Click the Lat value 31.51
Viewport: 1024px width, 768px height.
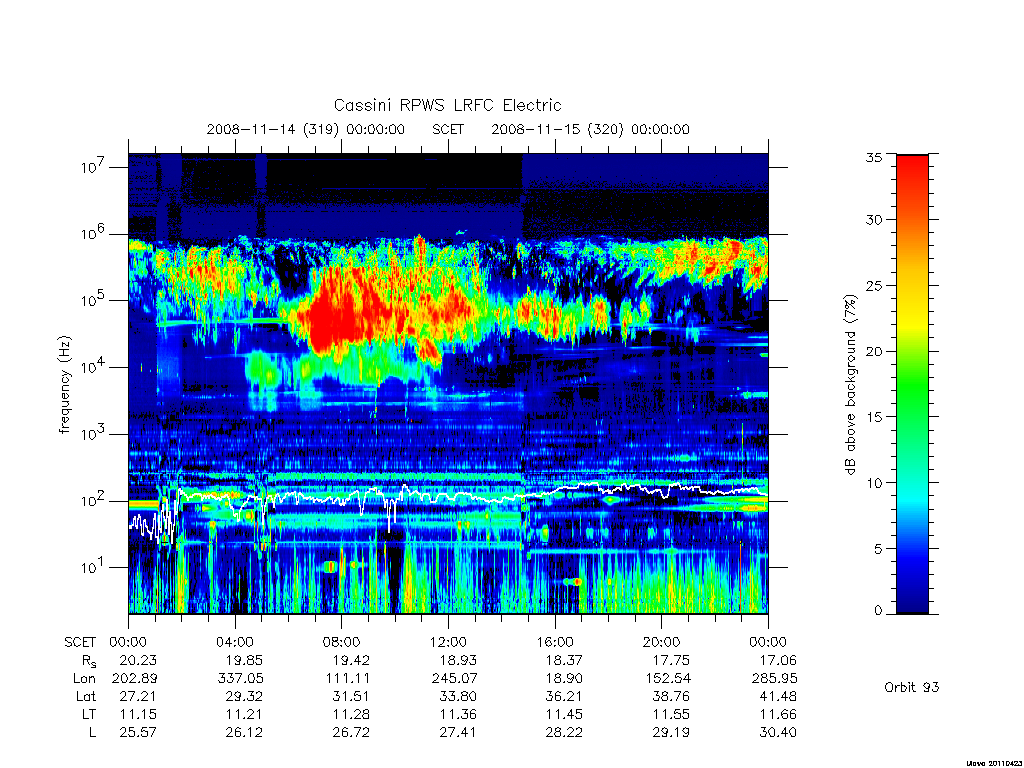coord(351,697)
